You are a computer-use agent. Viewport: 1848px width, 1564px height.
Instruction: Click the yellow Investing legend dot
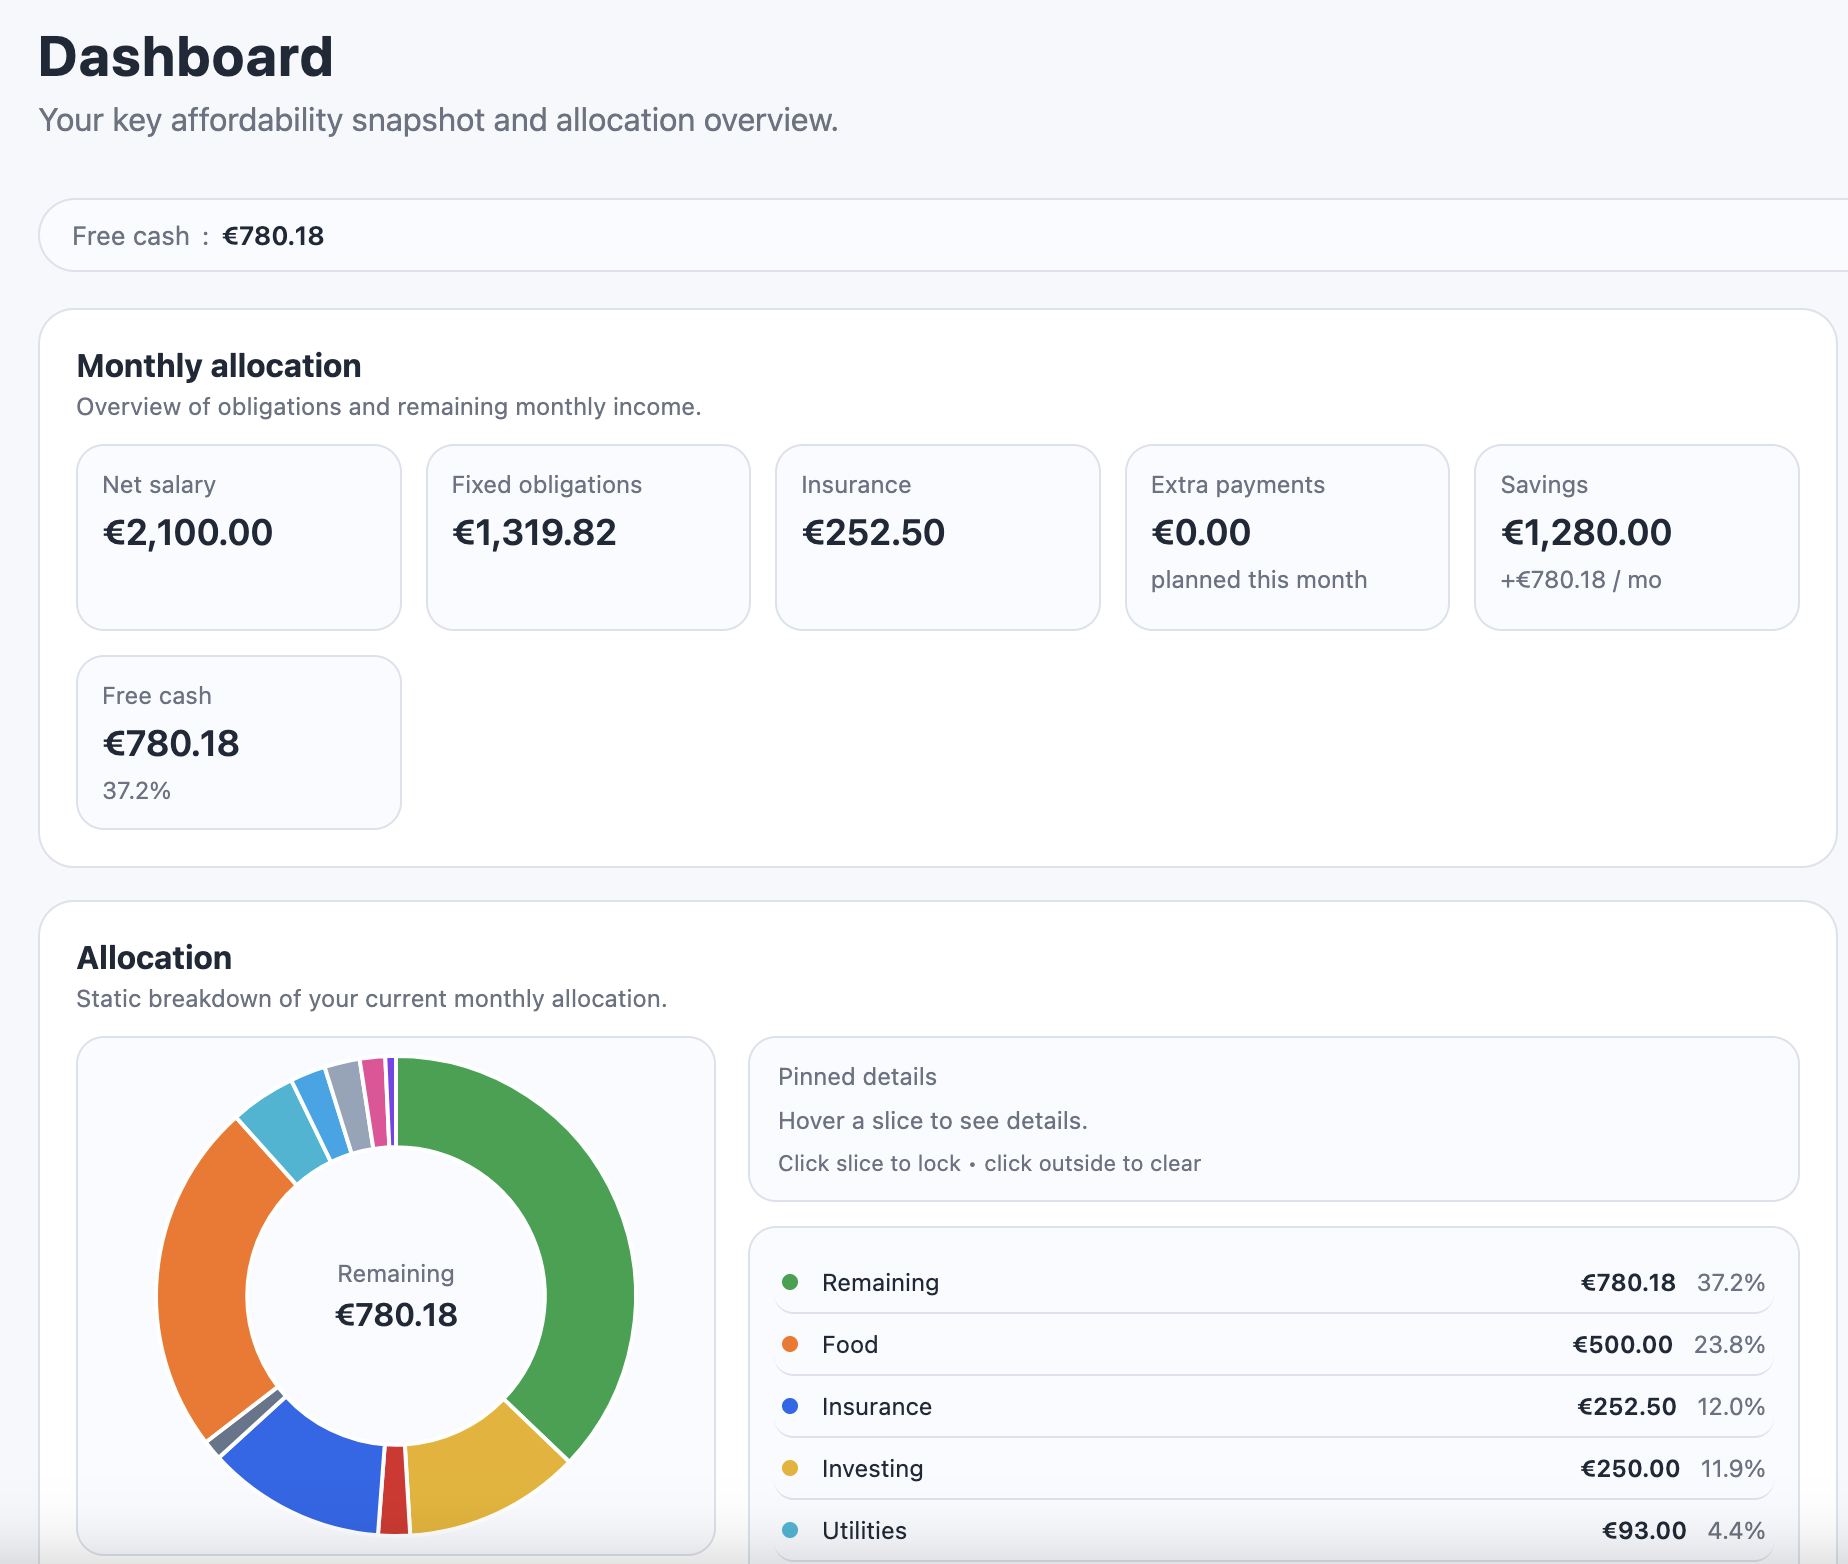click(x=791, y=1469)
